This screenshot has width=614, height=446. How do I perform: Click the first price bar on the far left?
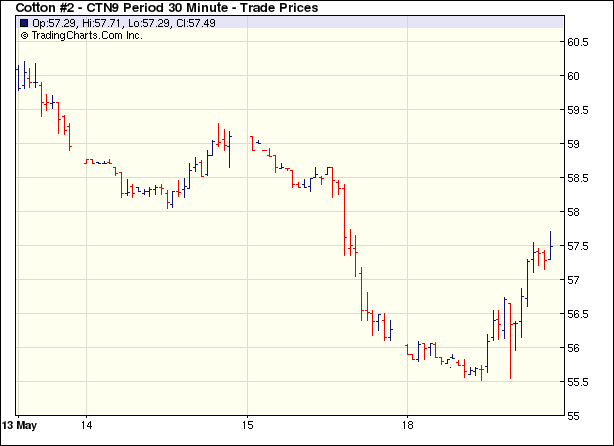coord(18,76)
